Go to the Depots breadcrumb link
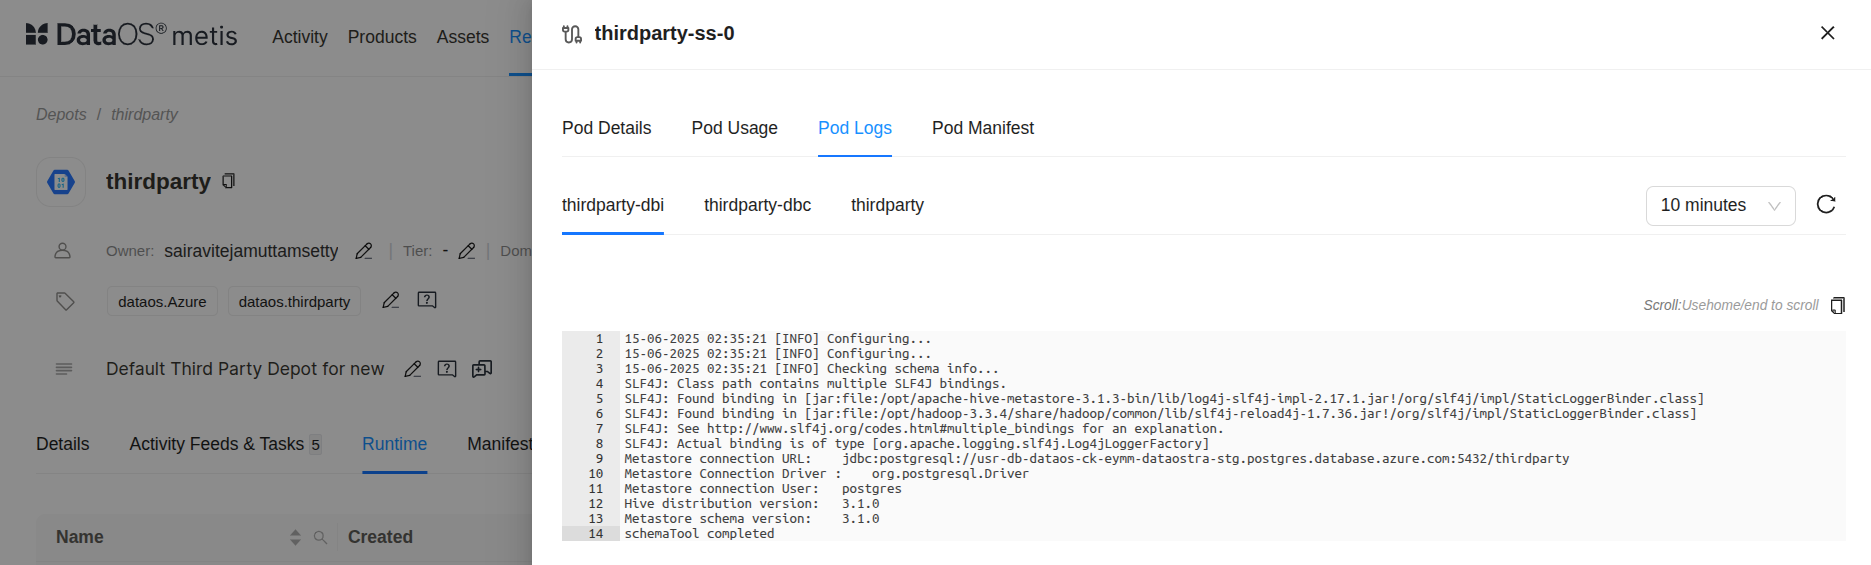Viewport: 1871px width, 565px height. 61,114
